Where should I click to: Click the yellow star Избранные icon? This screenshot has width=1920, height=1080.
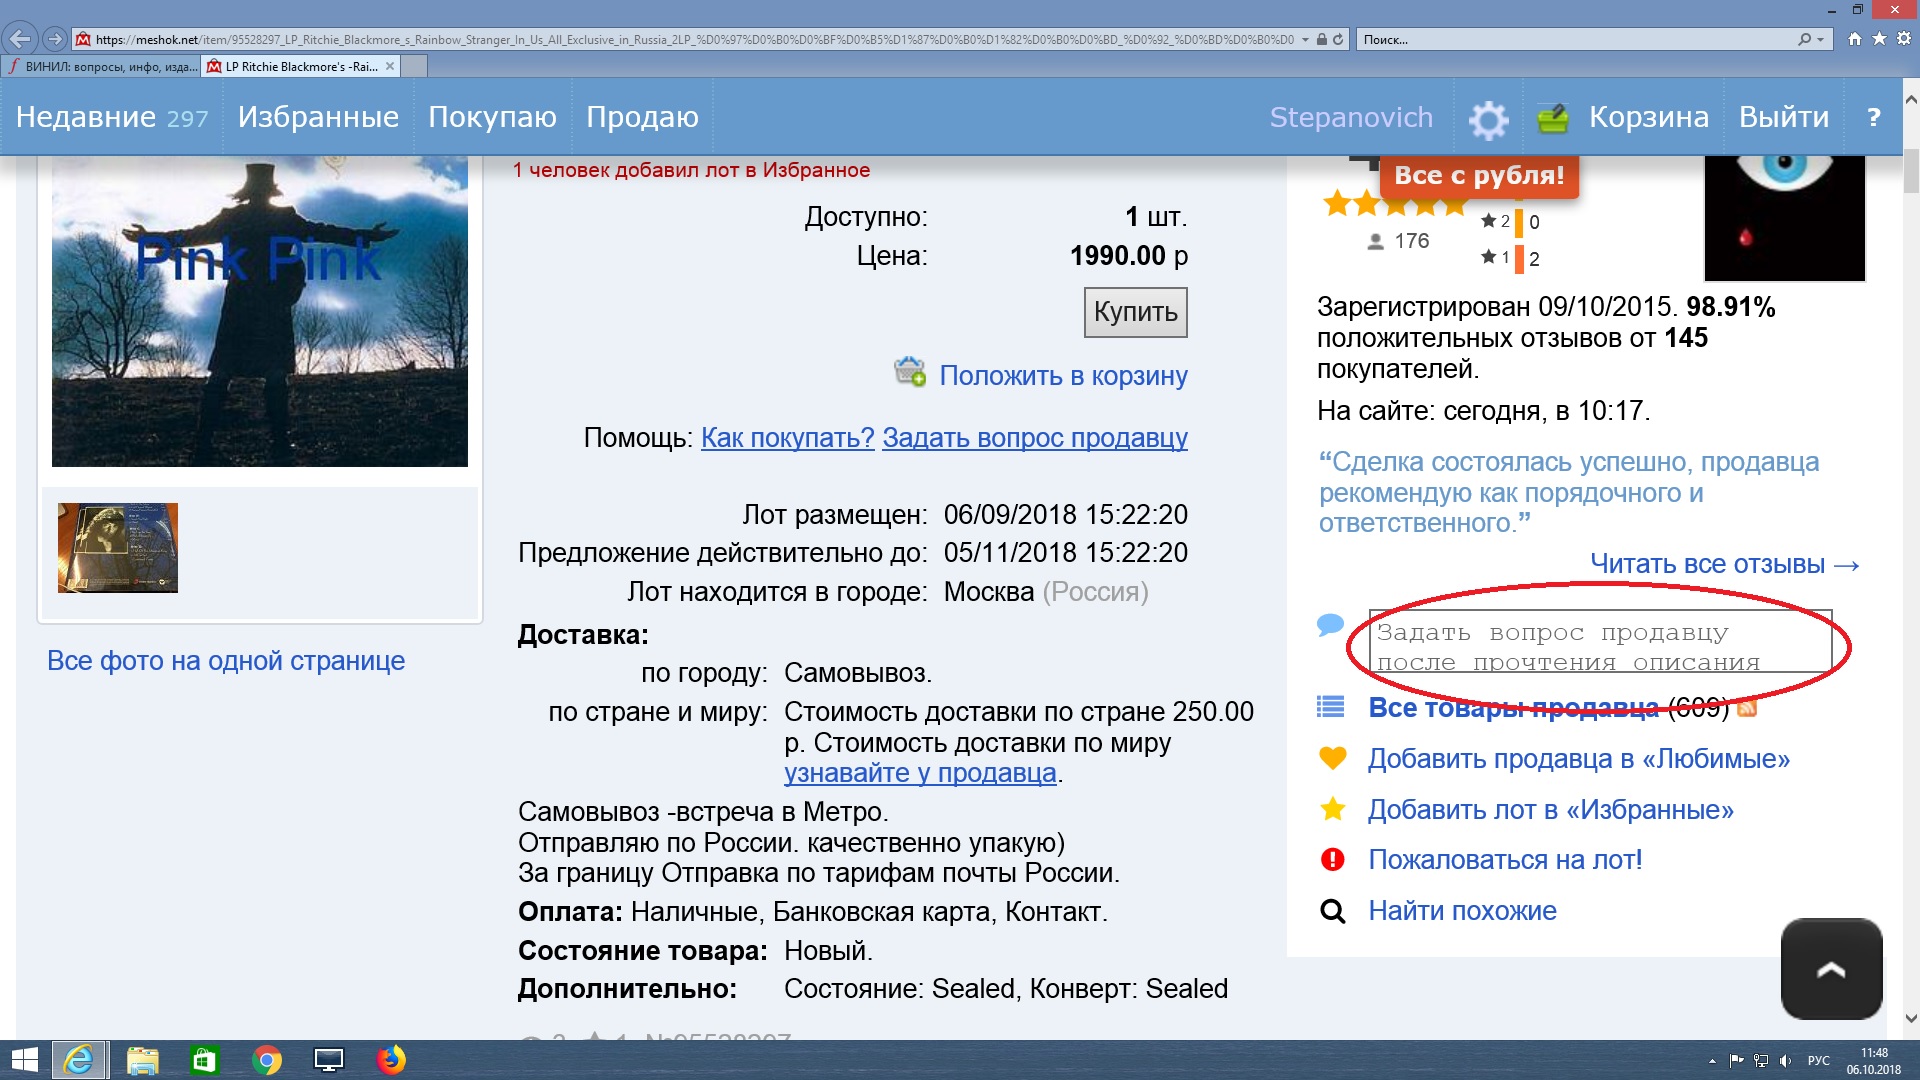tap(1332, 809)
